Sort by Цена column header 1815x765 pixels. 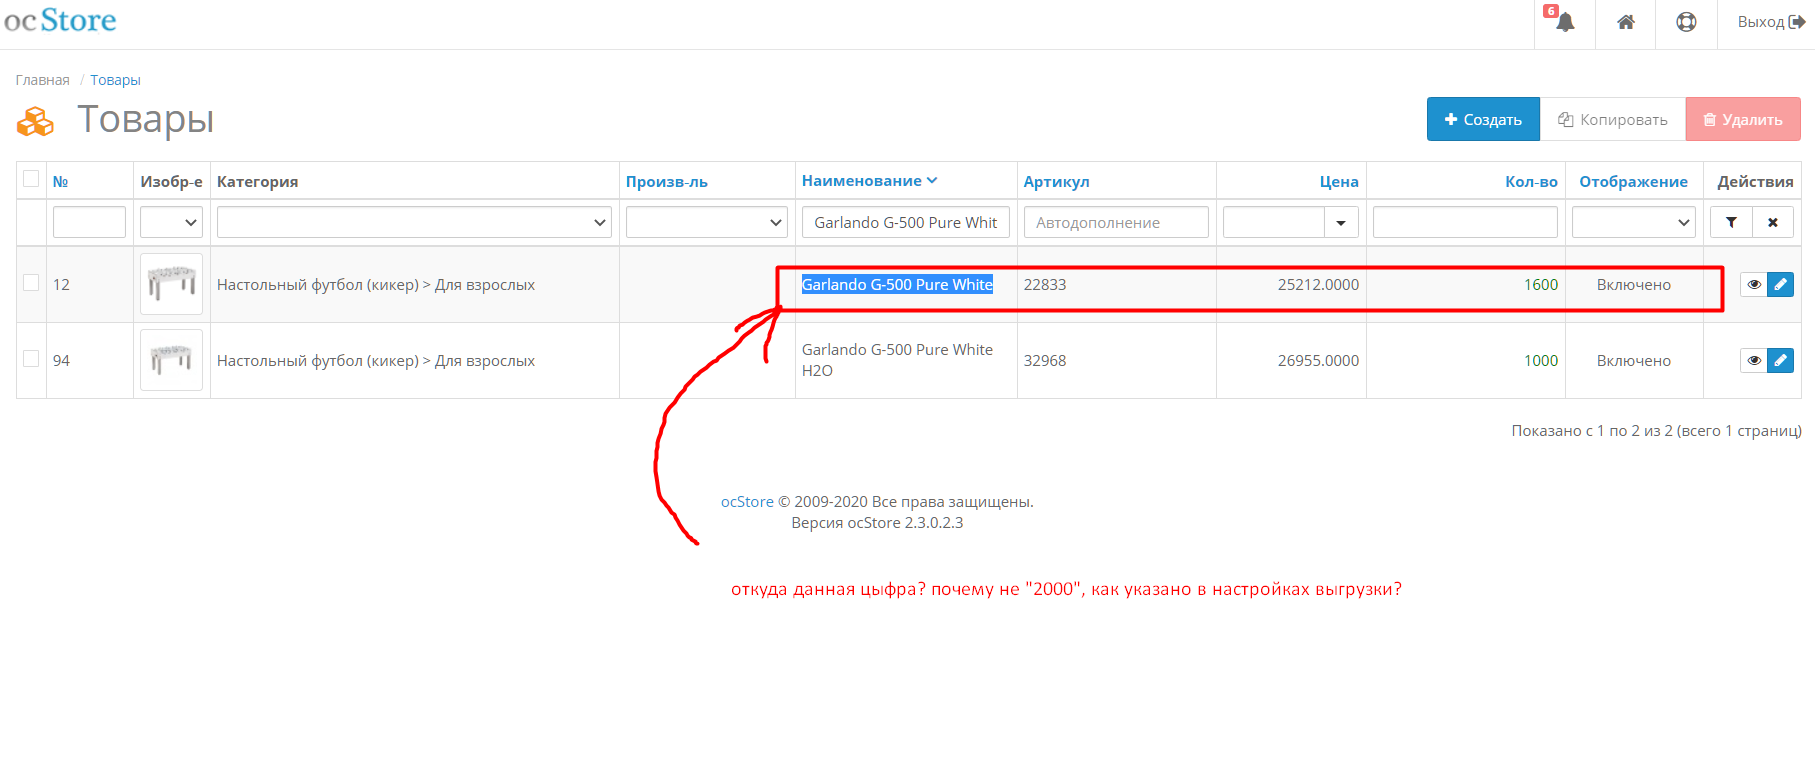1339,182
